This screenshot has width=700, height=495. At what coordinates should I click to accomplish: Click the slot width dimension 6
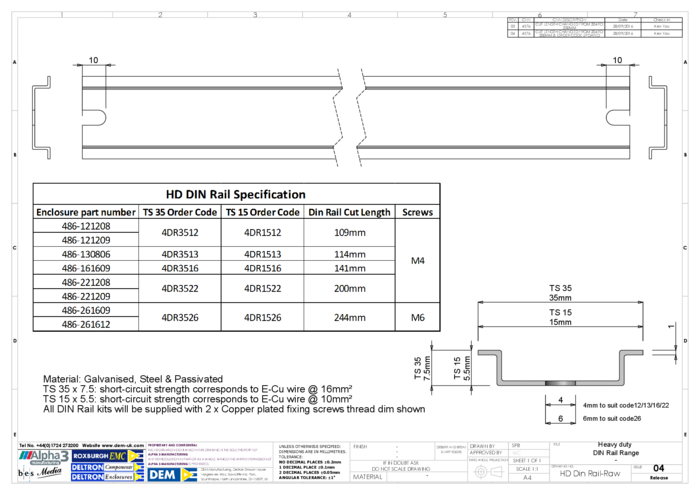tap(561, 419)
